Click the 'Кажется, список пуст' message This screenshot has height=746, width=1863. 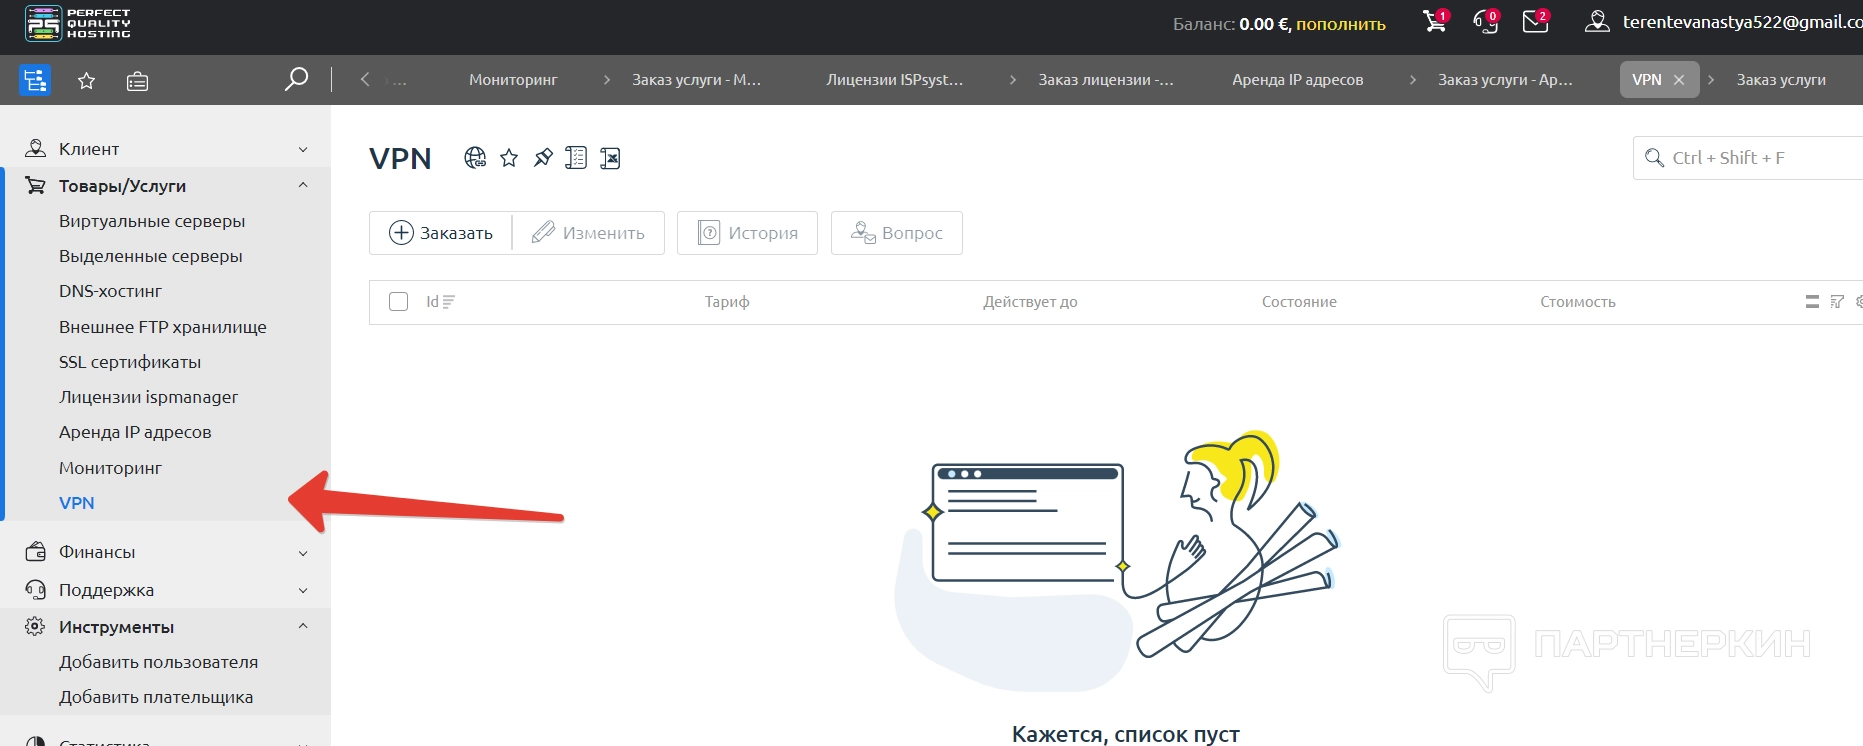pos(1126,734)
